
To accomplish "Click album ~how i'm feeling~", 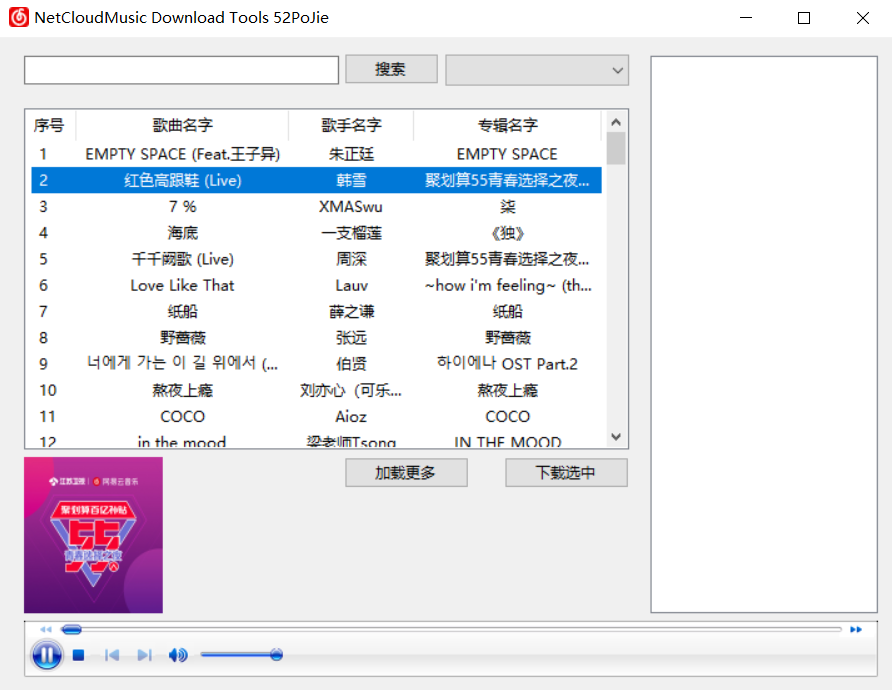I will (x=507, y=285).
